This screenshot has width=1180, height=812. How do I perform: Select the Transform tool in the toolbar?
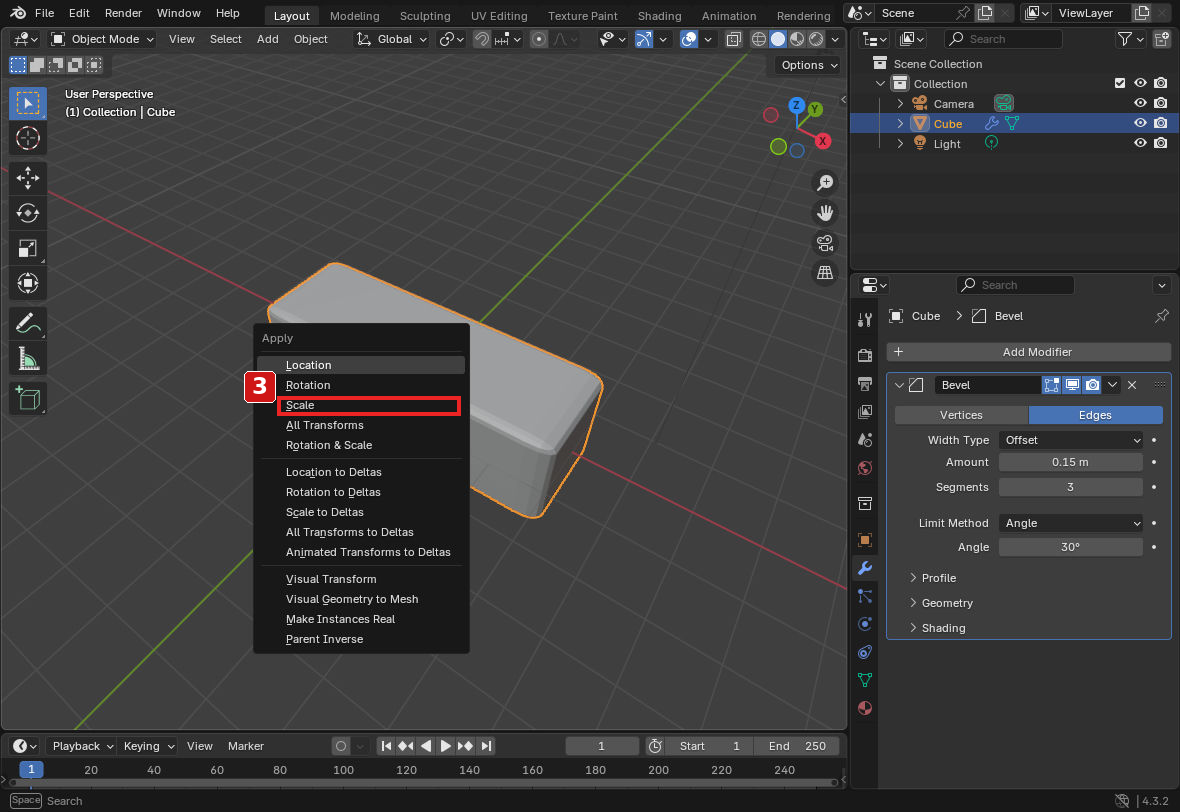point(28,283)
